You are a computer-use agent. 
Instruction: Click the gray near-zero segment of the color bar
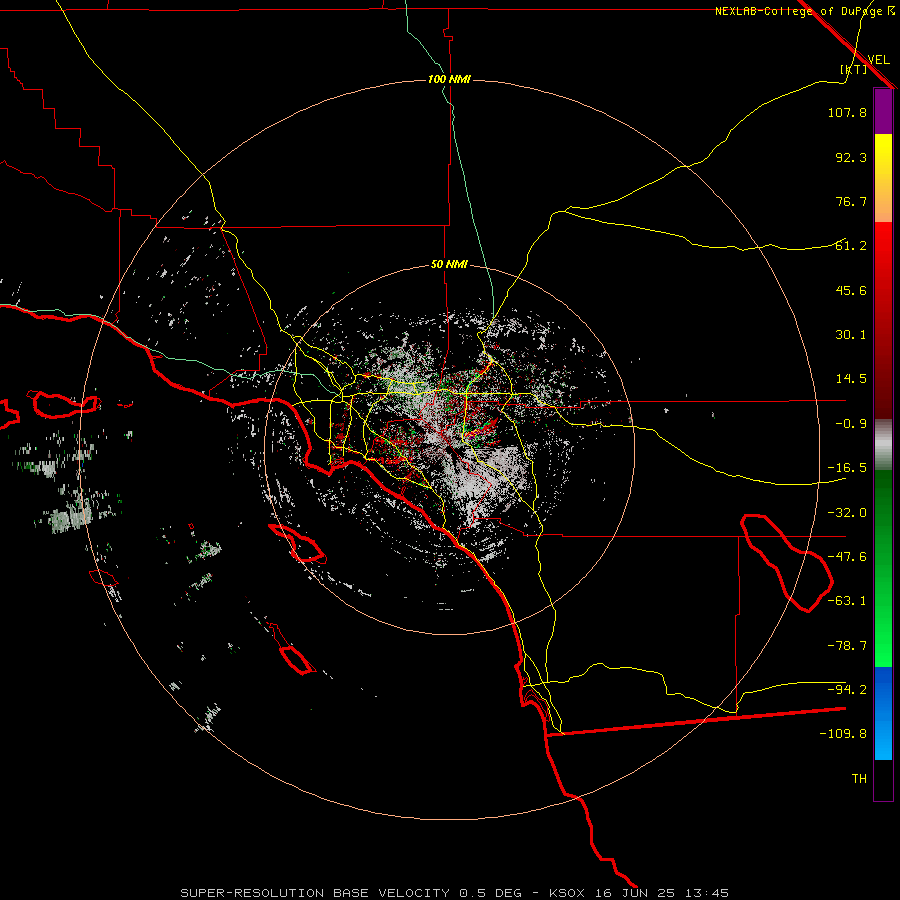(883, 445)
